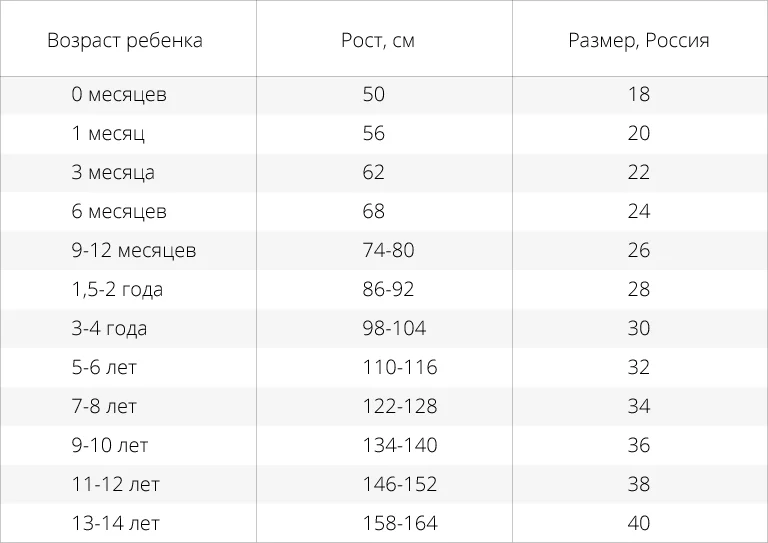Select the "9-12 месяцев" age cell
The width and height of the screenshot is (768, 543).
(134, 251)
